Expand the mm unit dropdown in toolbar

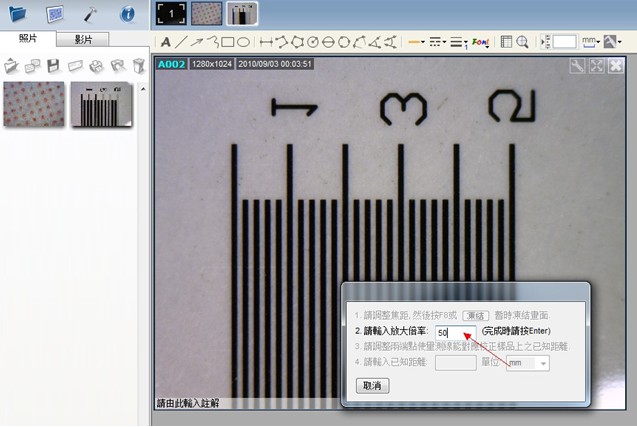592,43
